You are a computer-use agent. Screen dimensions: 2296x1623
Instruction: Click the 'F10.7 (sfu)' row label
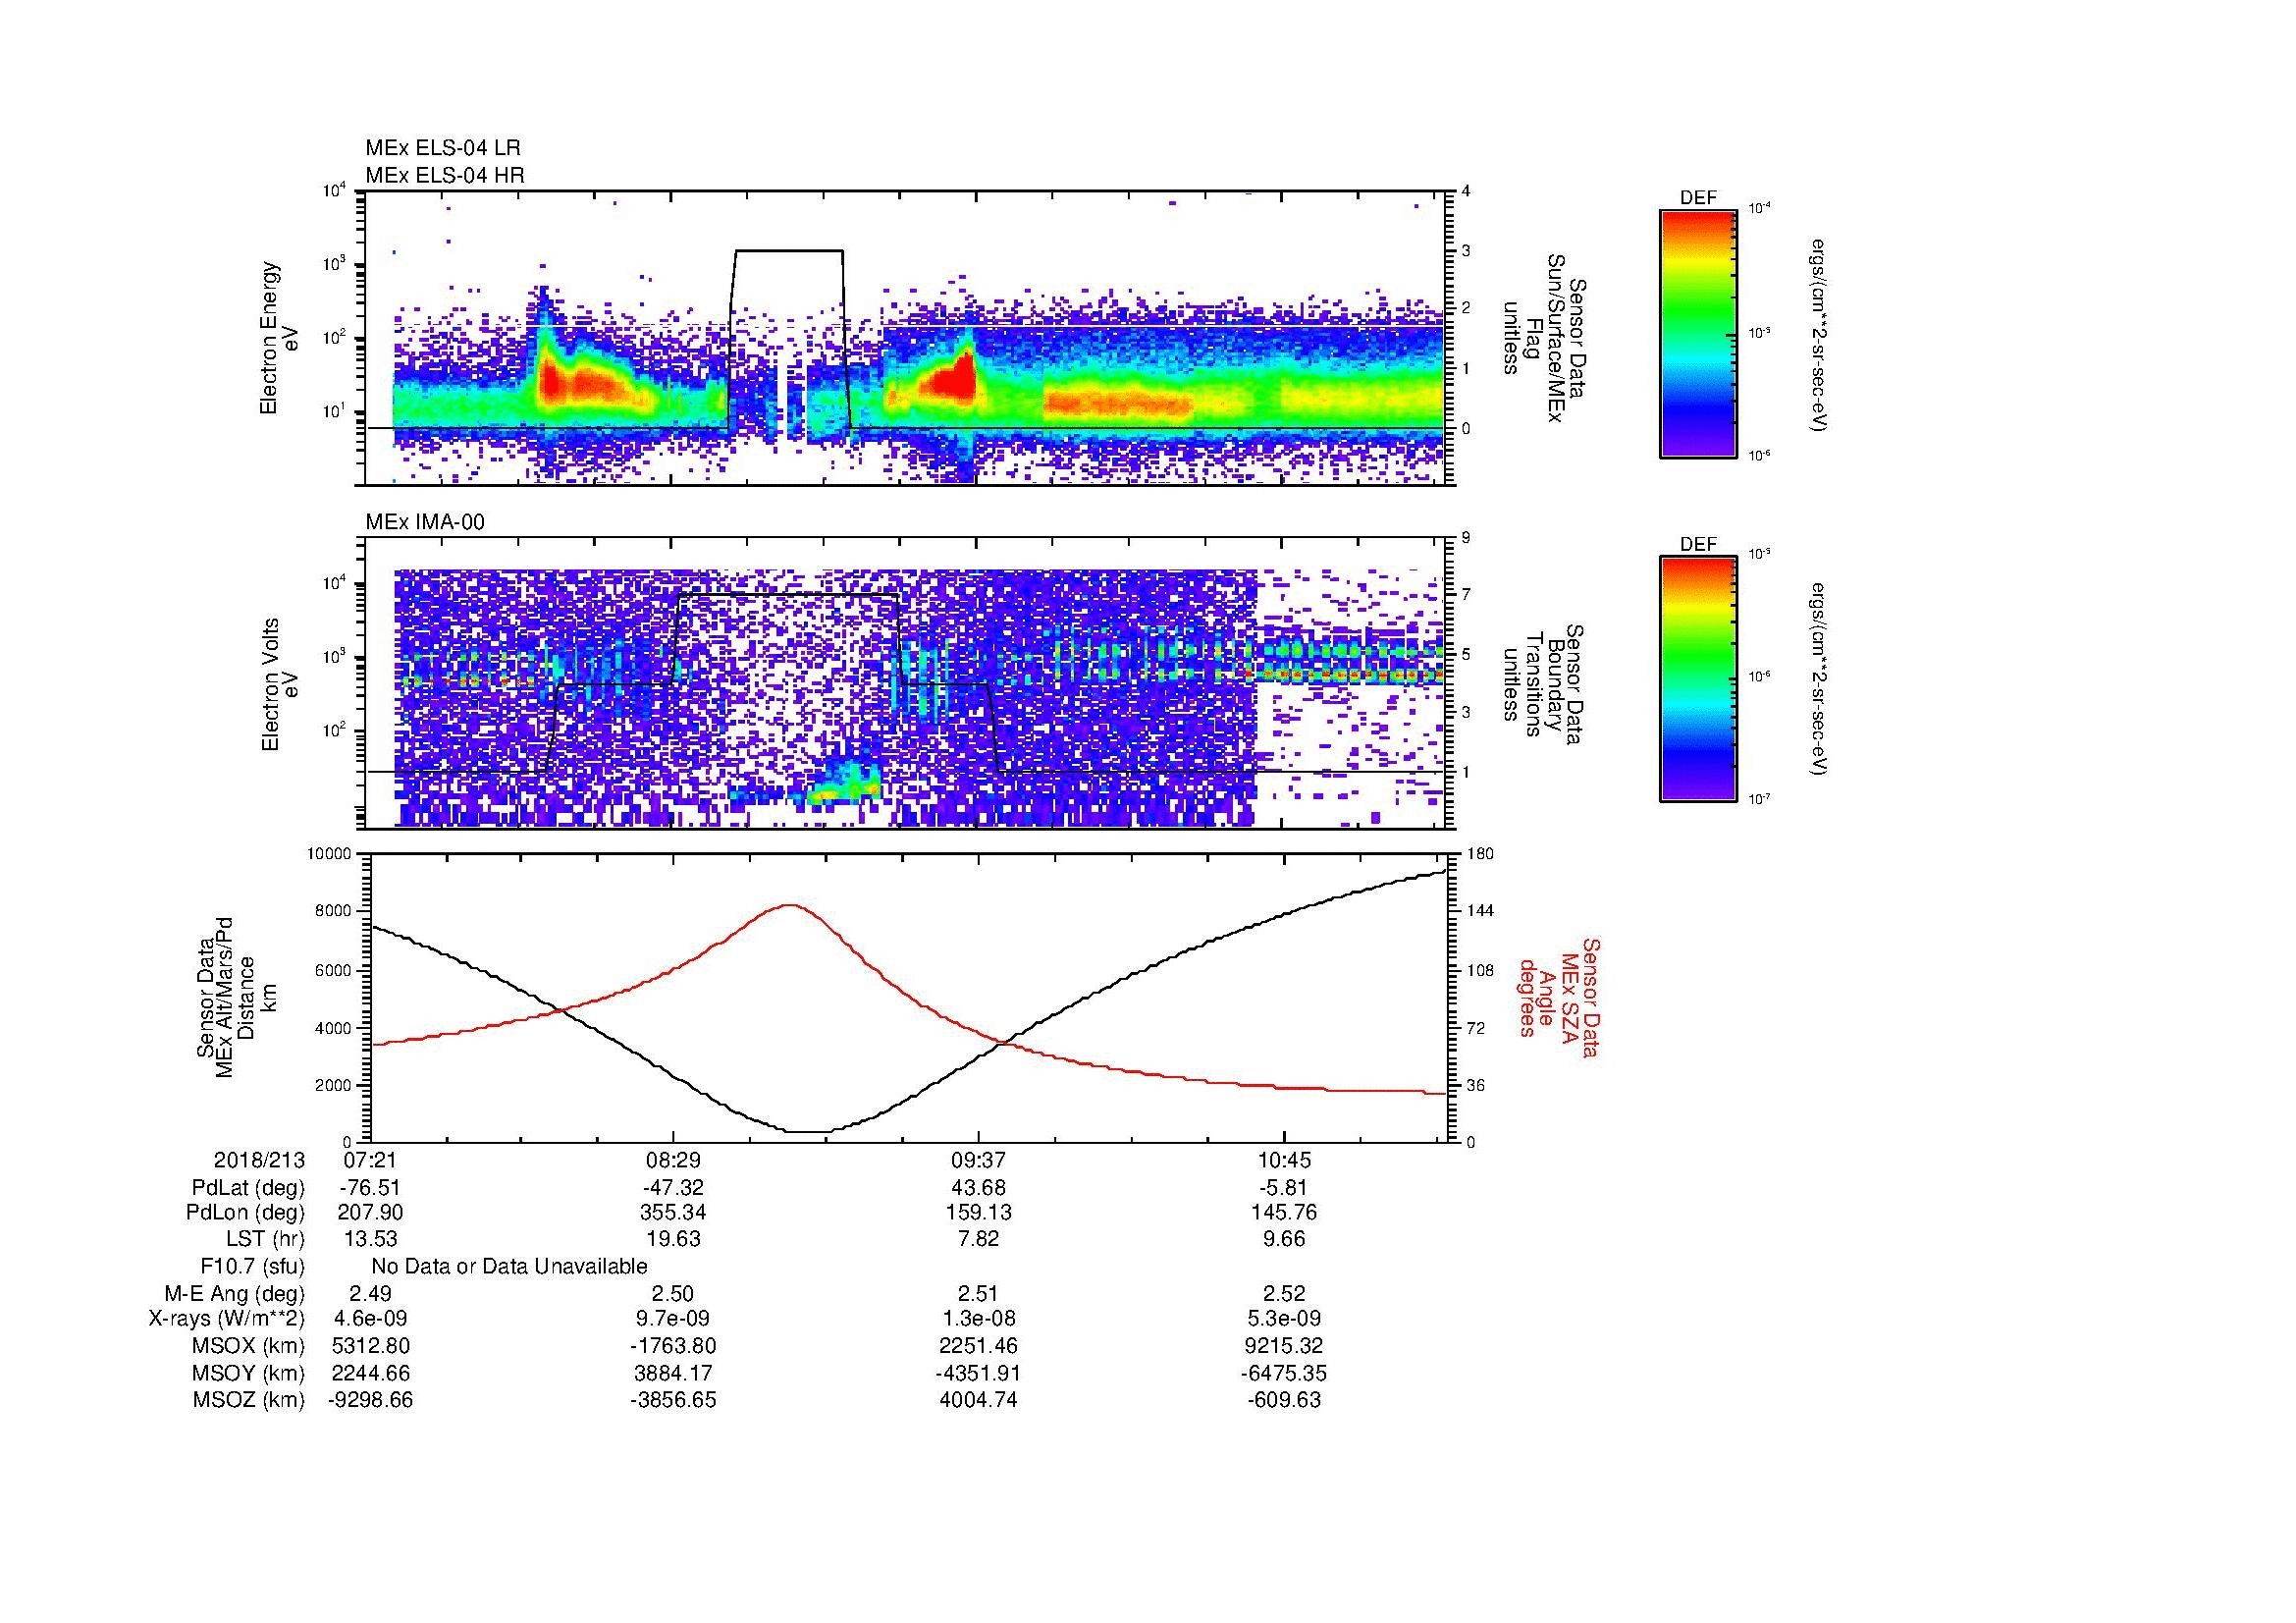[x=253, y=1267]
